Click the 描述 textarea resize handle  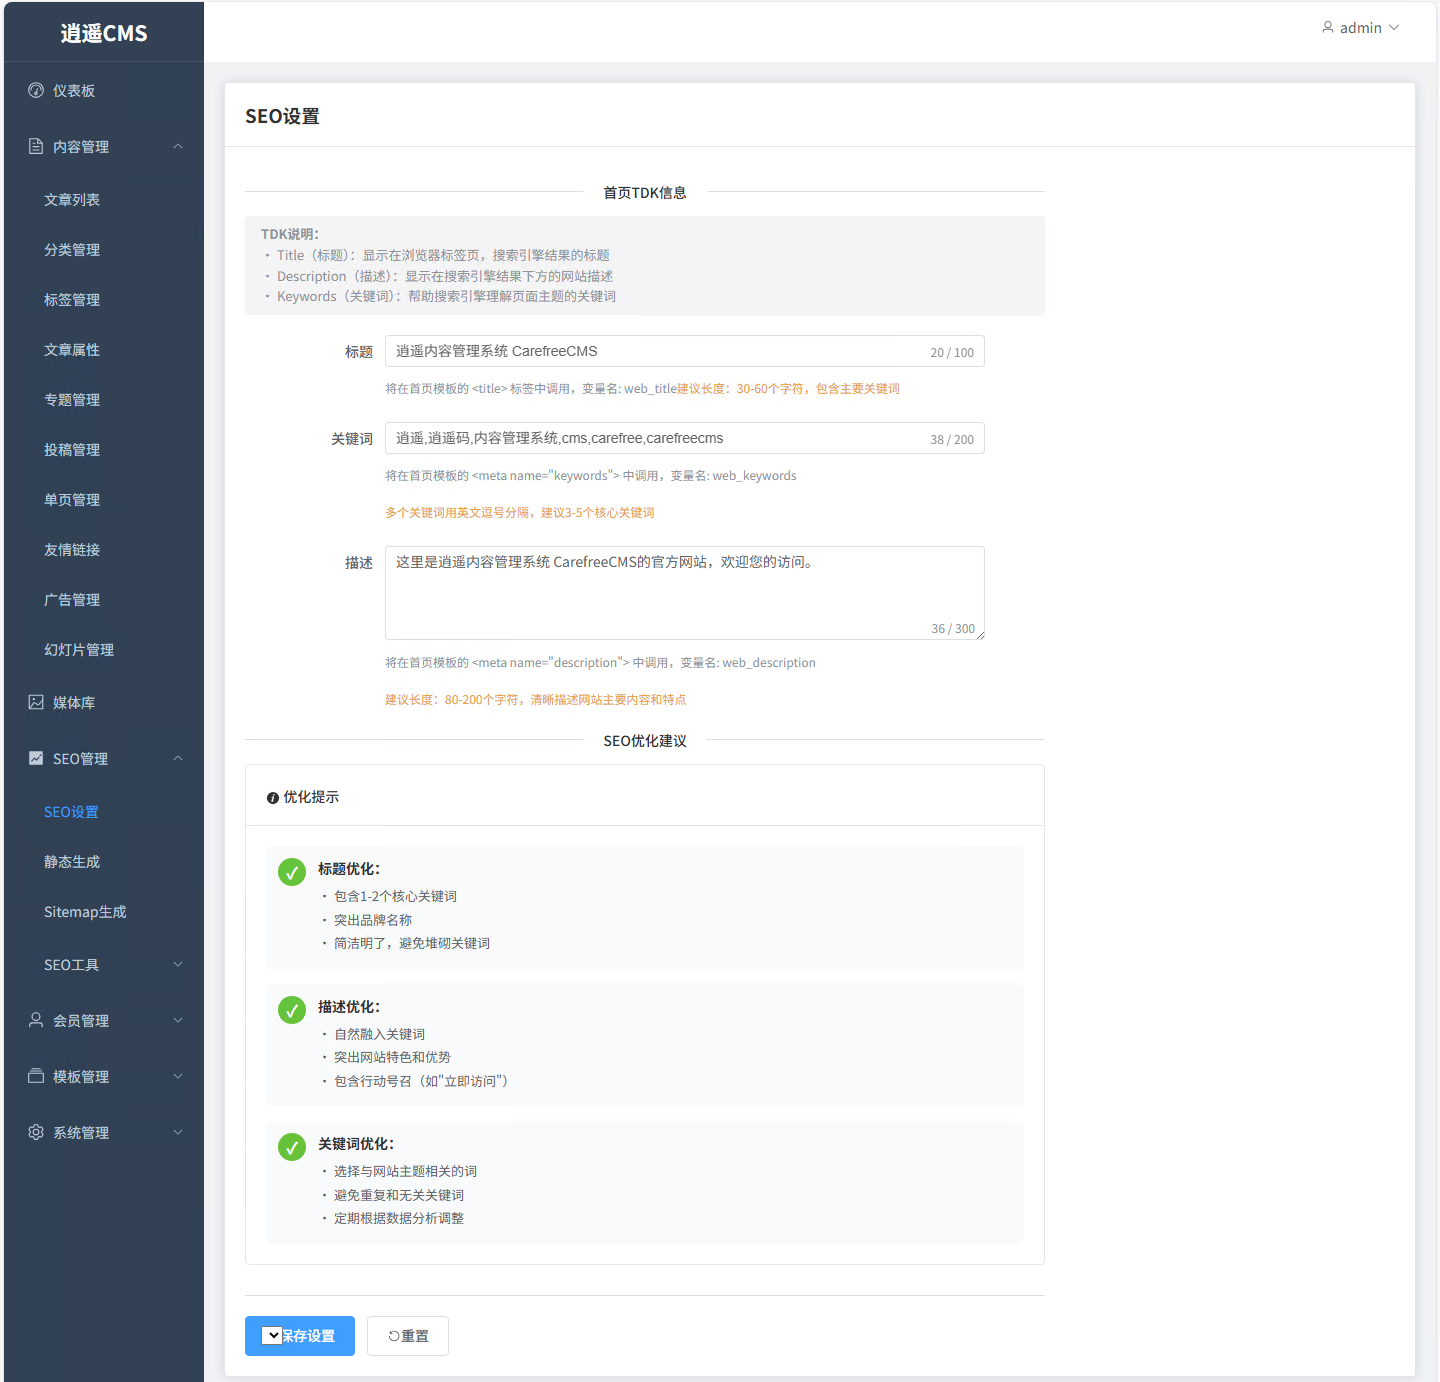pyautogui.click(x=980, y=635)
